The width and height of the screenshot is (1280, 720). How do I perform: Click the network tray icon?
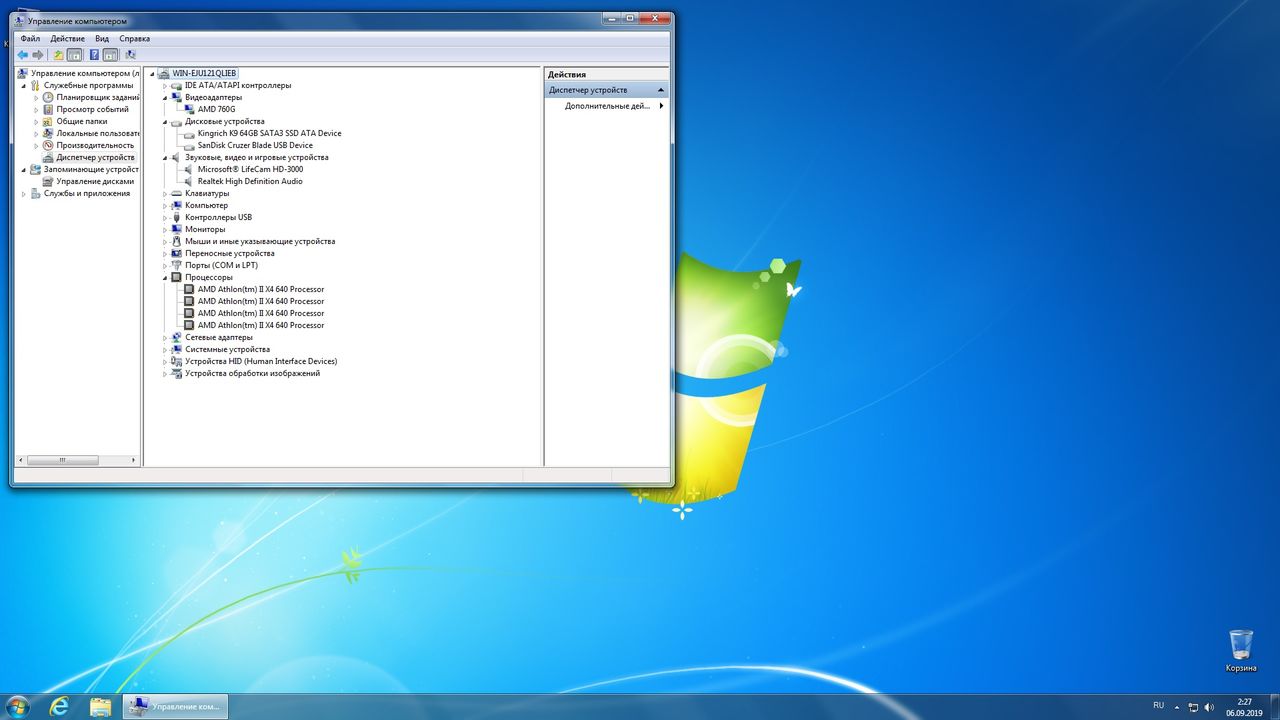click(x=1193, y=707)
